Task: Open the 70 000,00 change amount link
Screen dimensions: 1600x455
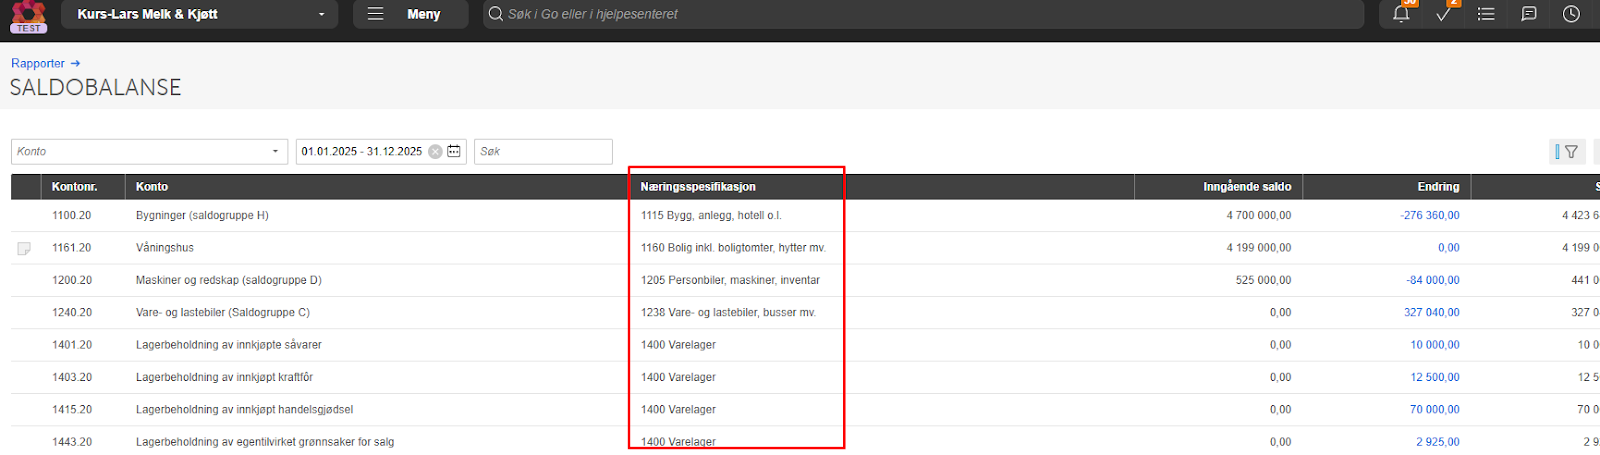Action: click(x=1435, y=409)
